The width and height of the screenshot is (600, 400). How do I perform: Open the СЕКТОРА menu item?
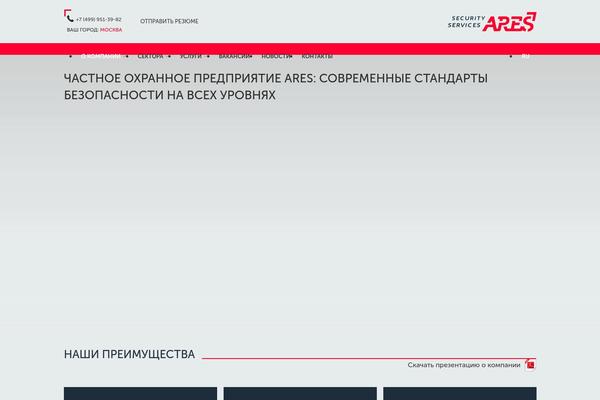[150, 56]
